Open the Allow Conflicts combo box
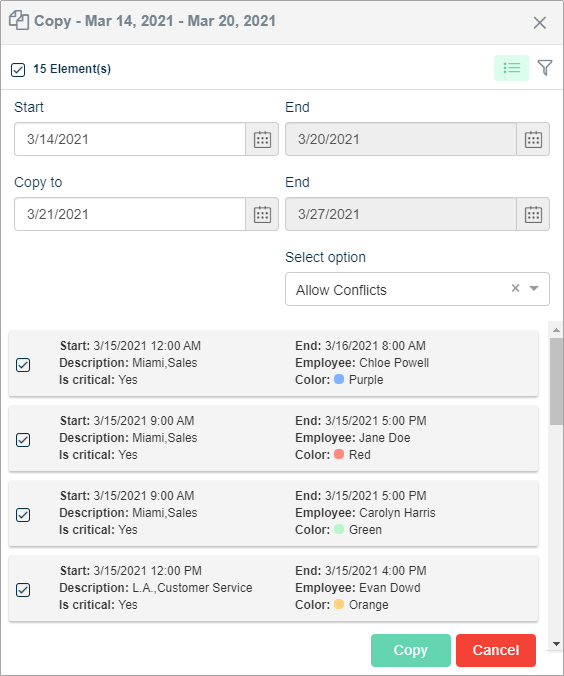Screen dimensions: 564x676 point(417,289)
